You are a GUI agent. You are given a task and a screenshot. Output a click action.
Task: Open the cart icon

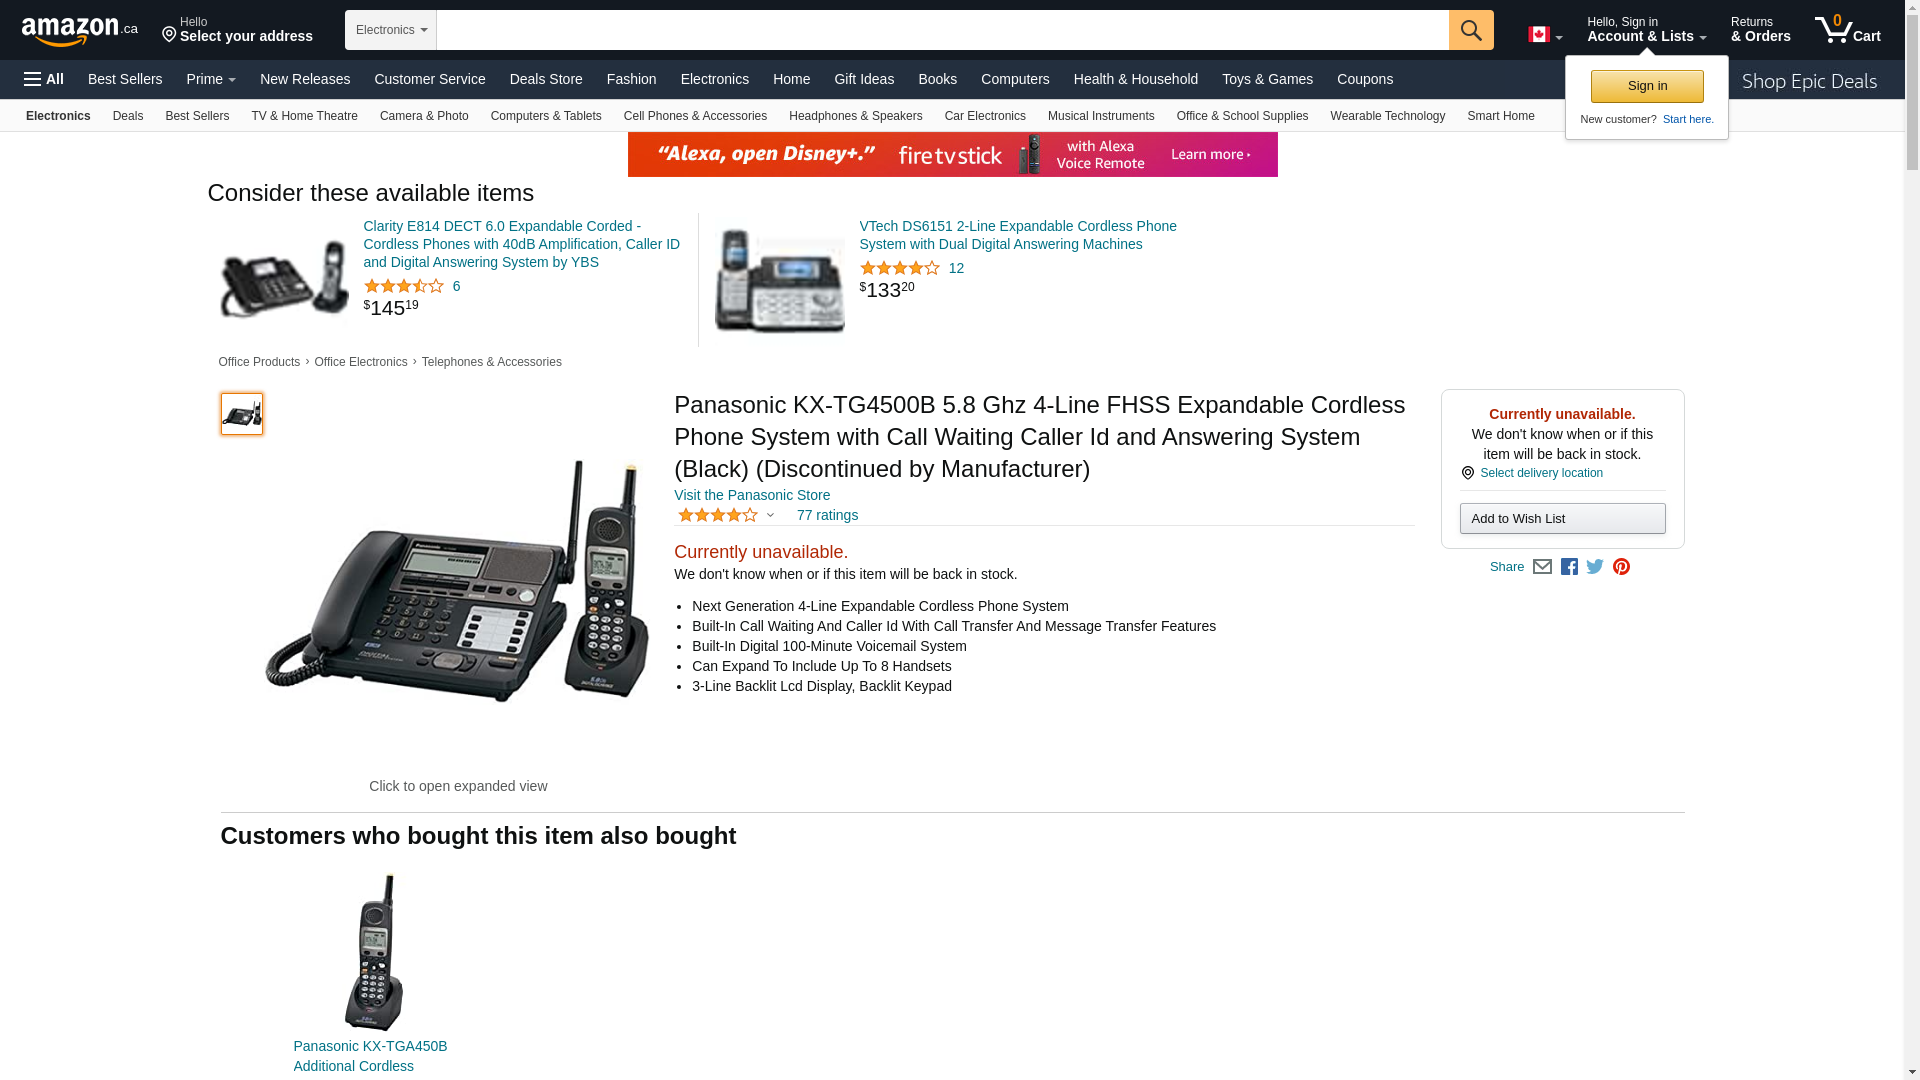pos(1848,29)
